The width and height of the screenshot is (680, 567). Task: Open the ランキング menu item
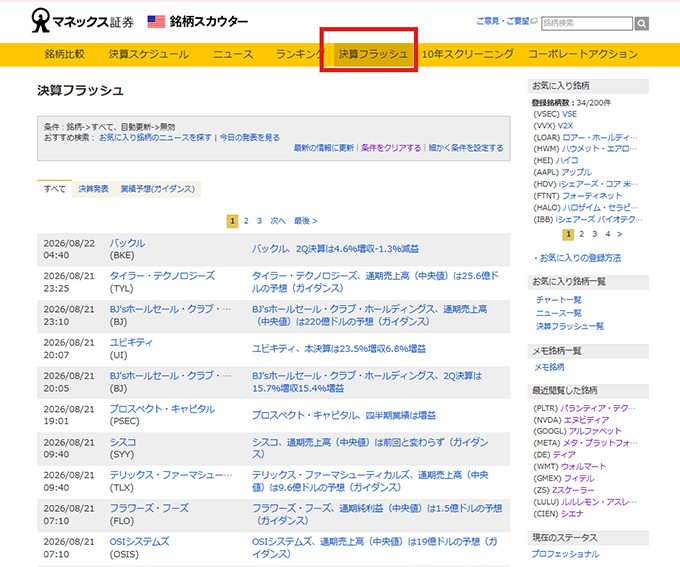(x=300, y=54)
